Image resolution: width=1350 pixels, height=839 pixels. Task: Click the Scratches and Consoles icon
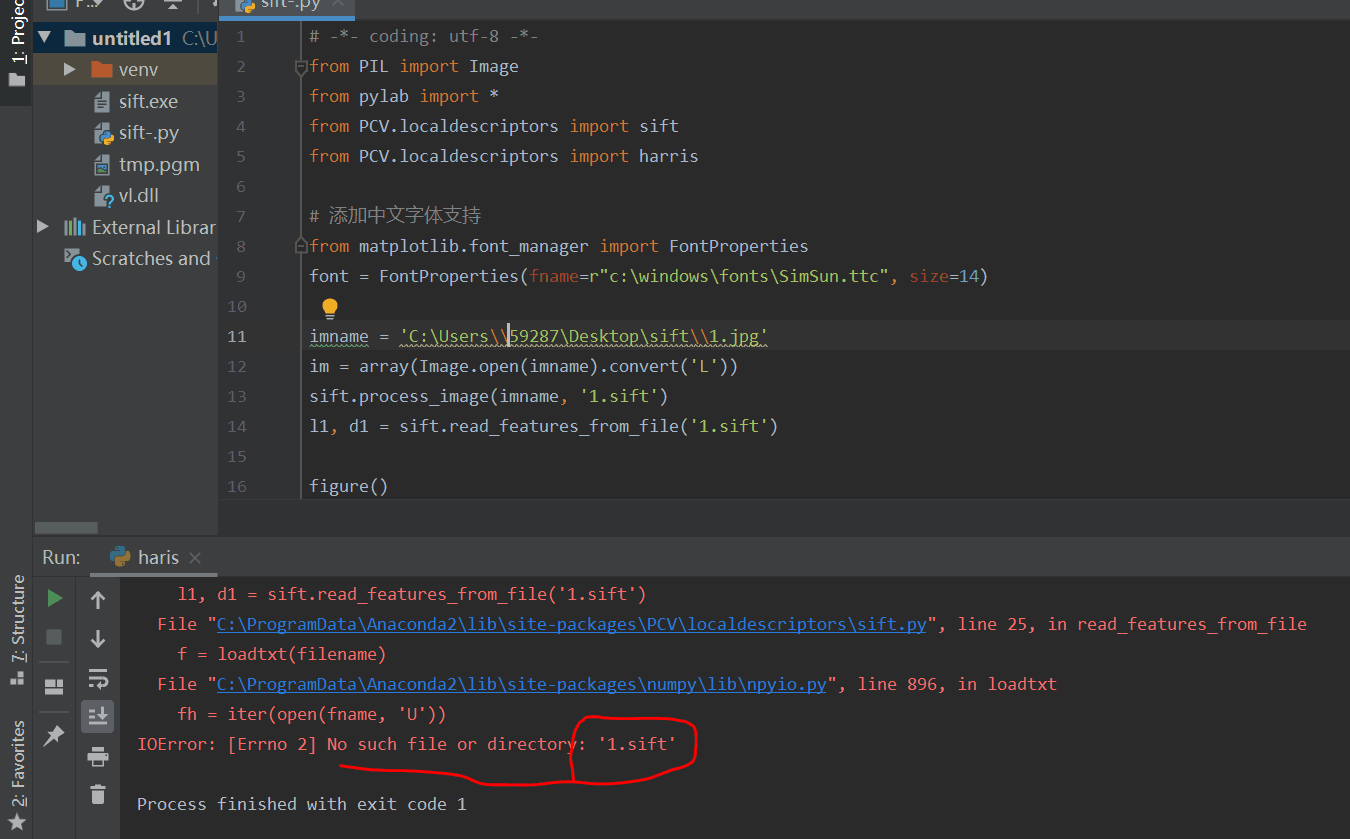click(x=75, y=259)
